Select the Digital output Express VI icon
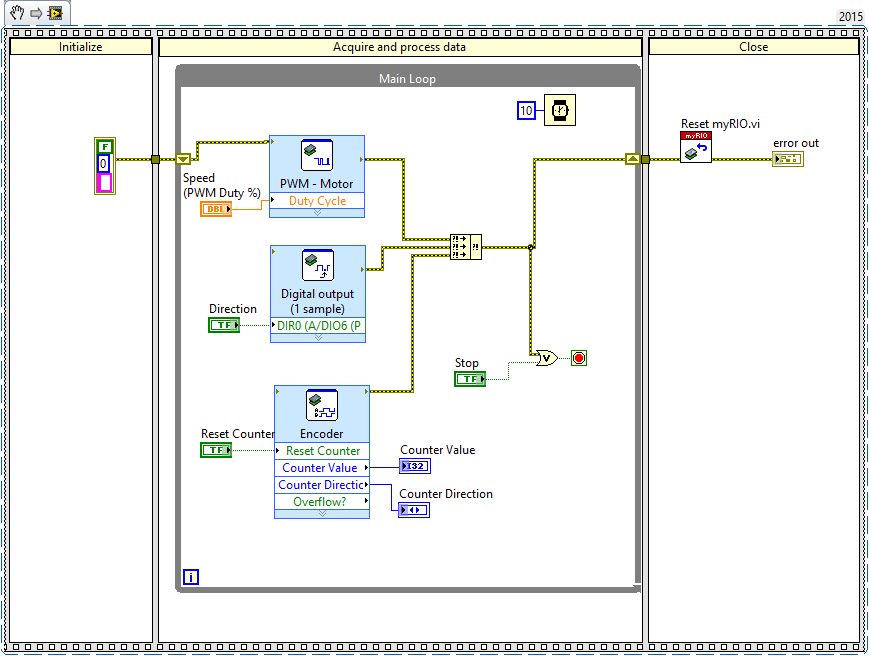Screen dimensions: 869x656 (318, 265)
